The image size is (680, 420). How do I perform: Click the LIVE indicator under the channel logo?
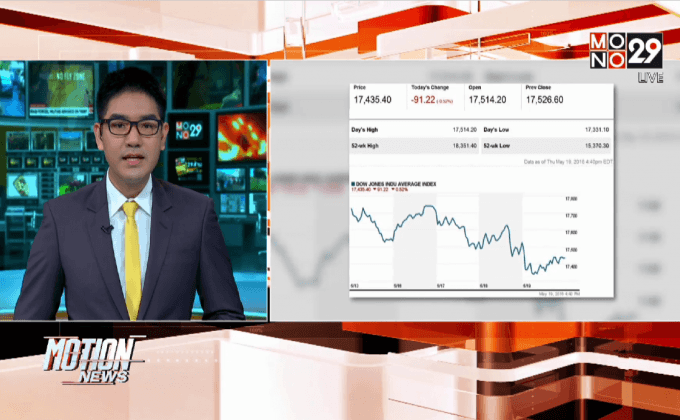click(650, 78)
